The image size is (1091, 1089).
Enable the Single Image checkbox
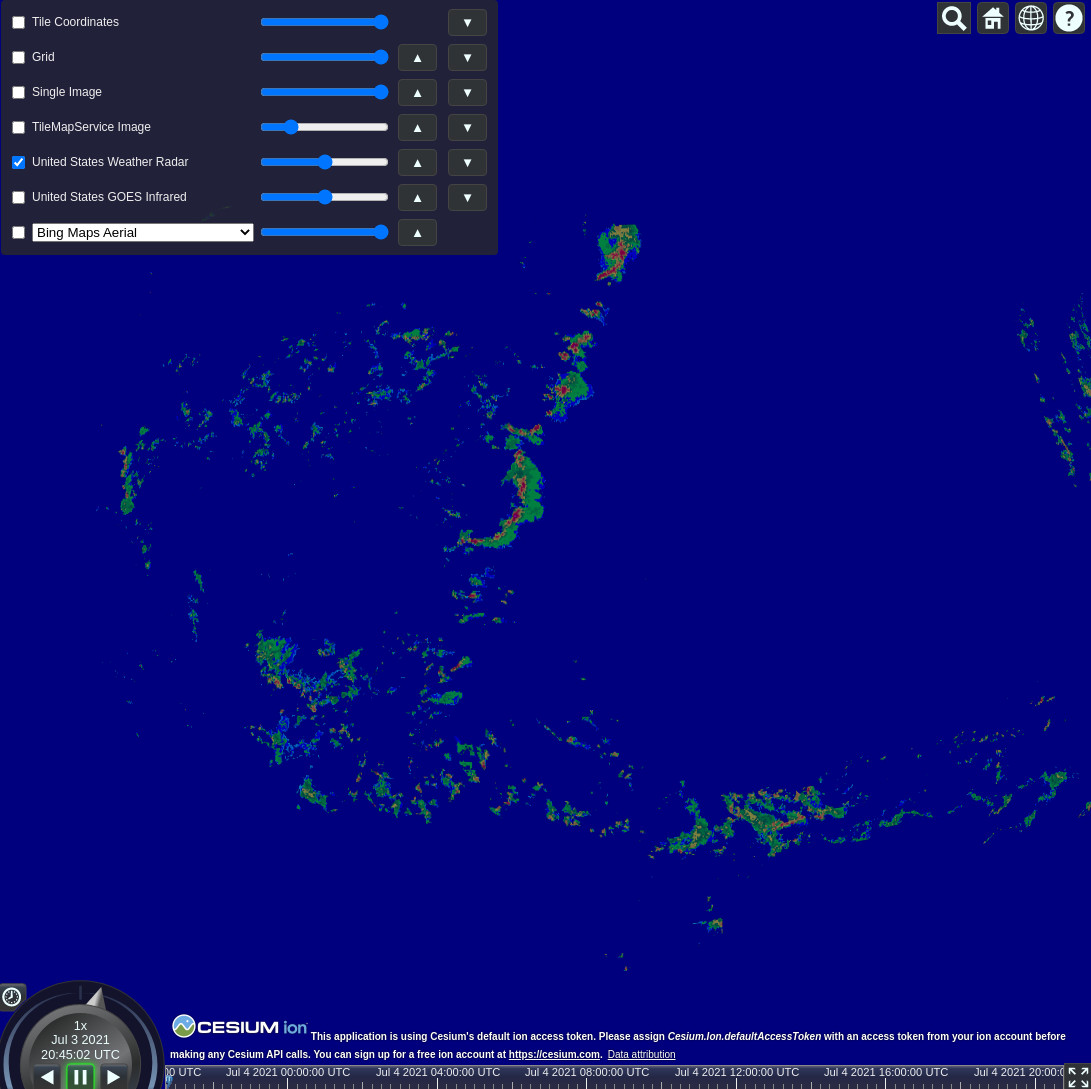click(x=19, y=93)
